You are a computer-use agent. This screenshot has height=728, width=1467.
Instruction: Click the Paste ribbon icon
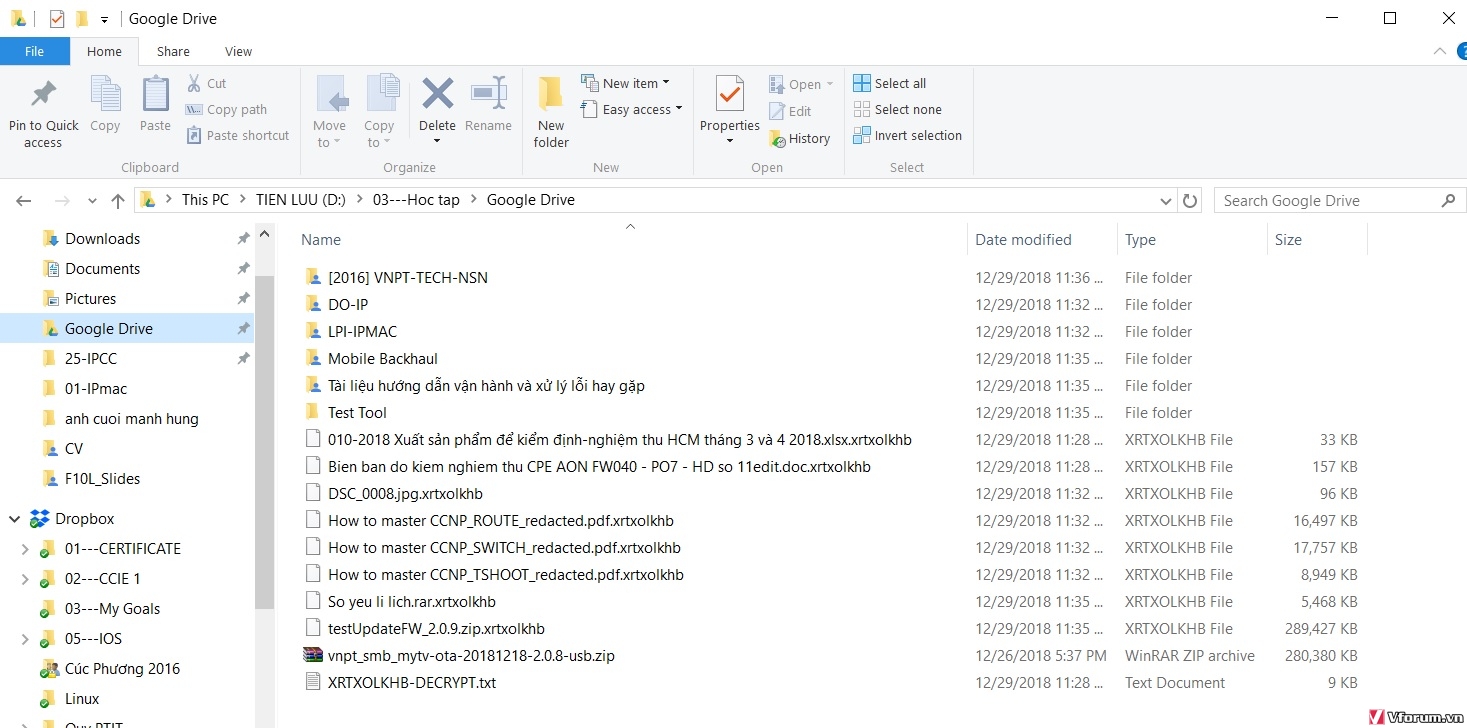coord(155,94)
